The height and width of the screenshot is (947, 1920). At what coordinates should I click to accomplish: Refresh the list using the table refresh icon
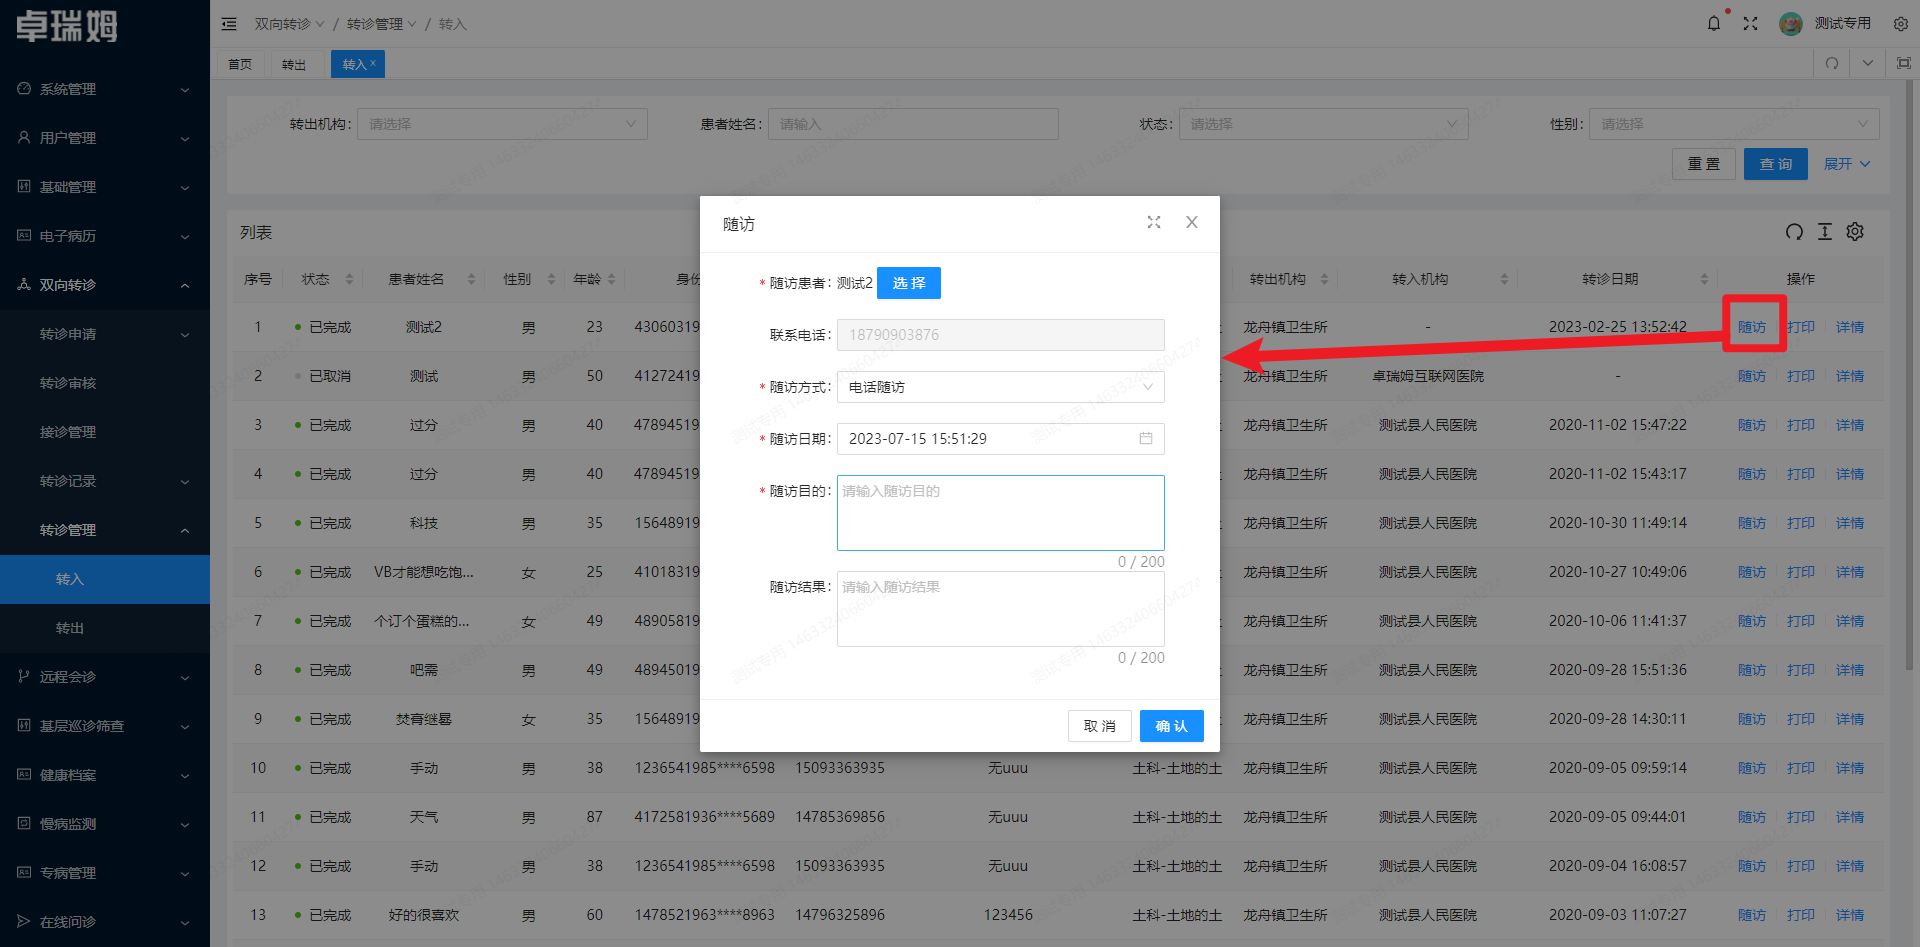point(1794,232)
